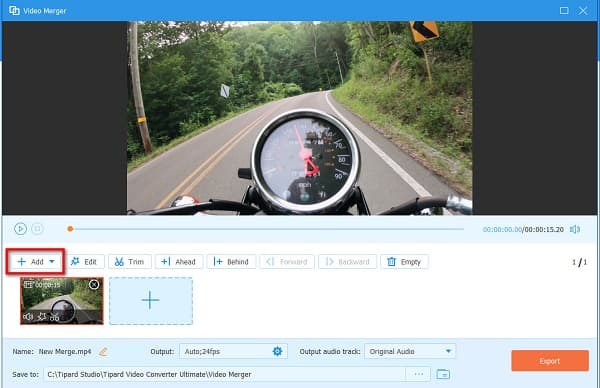Empty the clip list

click(404, 262)
